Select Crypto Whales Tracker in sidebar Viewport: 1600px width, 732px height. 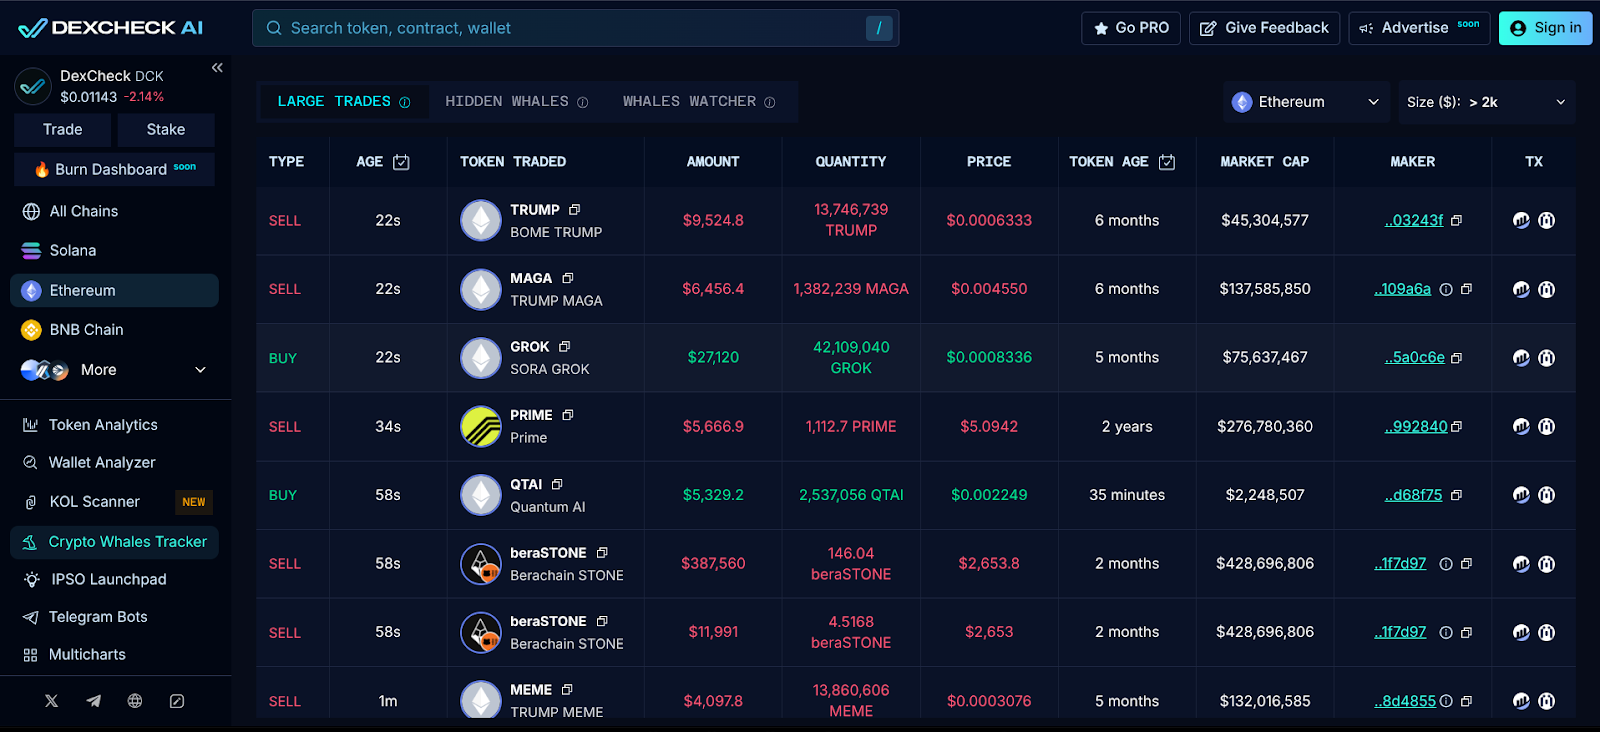pyautogui.click(x=114, y=542)
